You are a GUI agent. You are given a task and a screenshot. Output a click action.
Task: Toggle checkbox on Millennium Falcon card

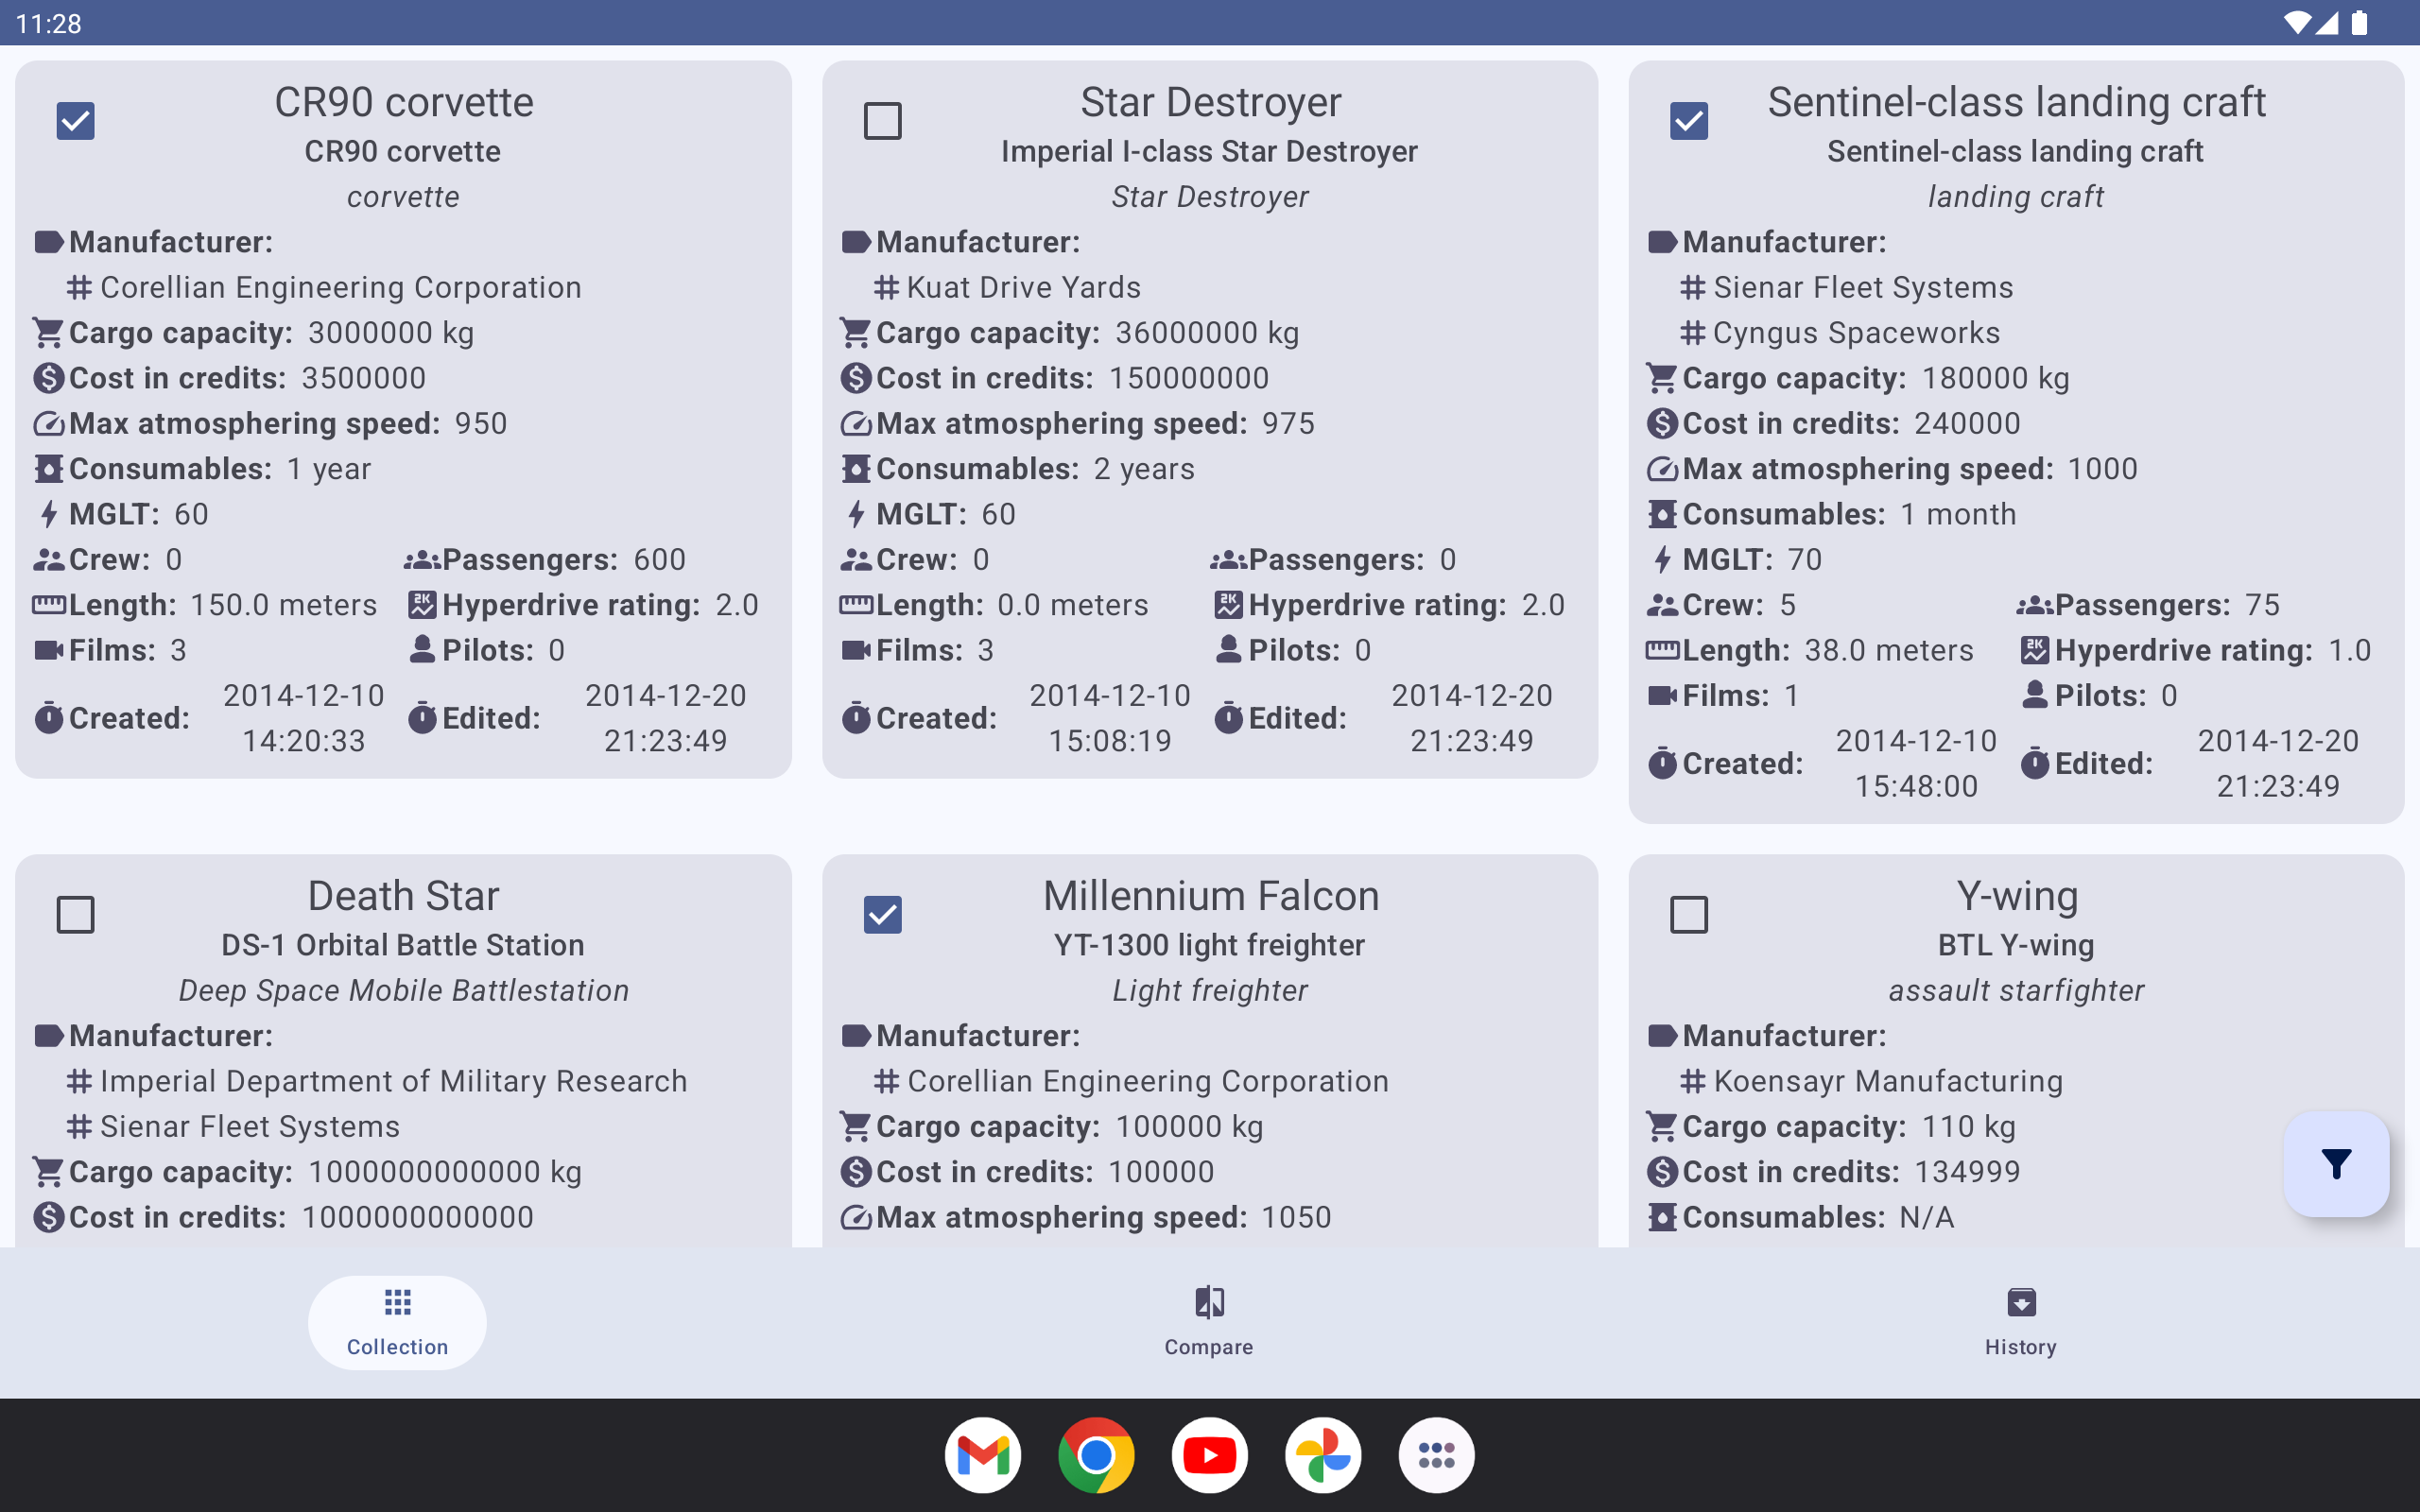click(x=882, y=913)
